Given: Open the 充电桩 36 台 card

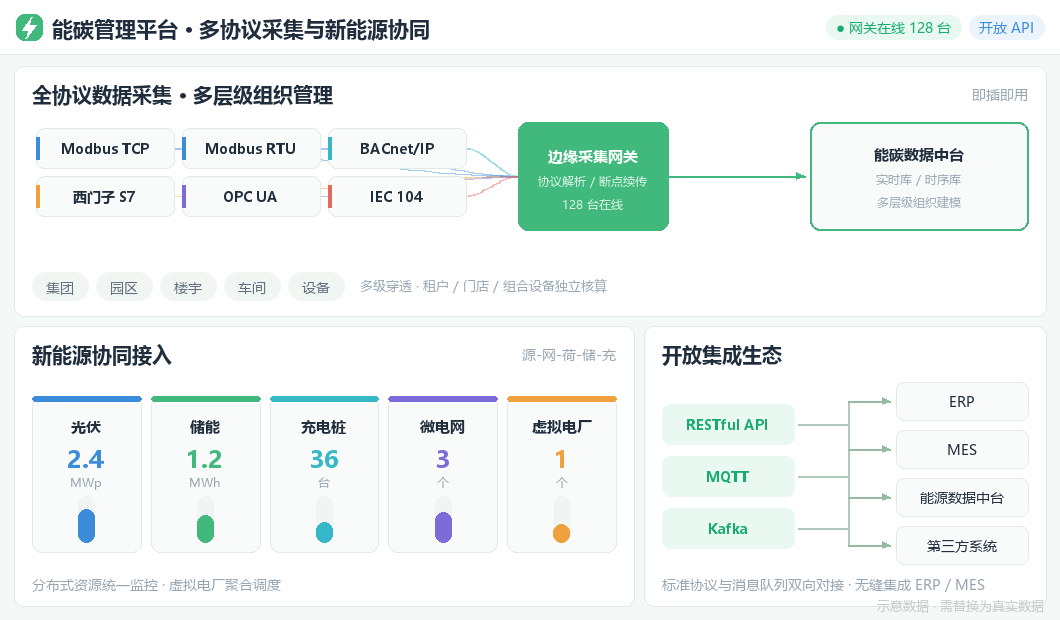Looking at the screenshot, I should [324, 474].
